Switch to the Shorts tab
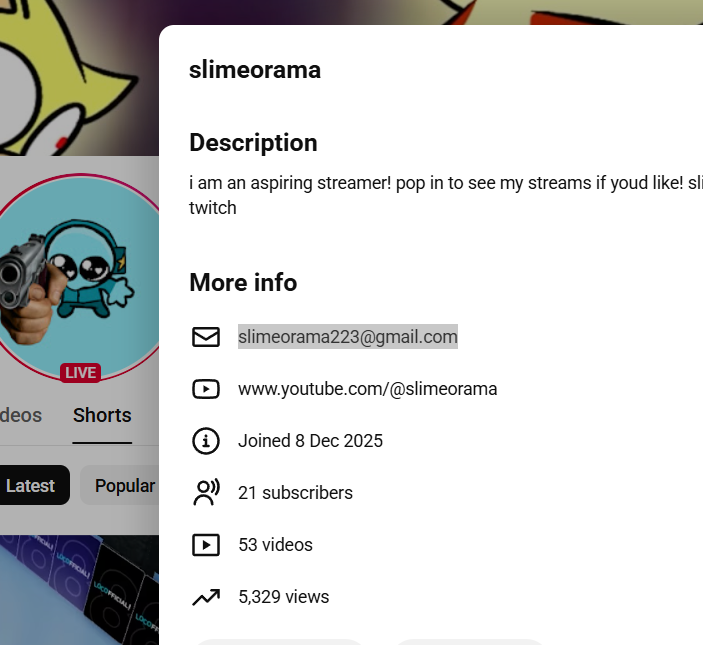The width and height of the screenshot is (703, 645). [102, 416]
